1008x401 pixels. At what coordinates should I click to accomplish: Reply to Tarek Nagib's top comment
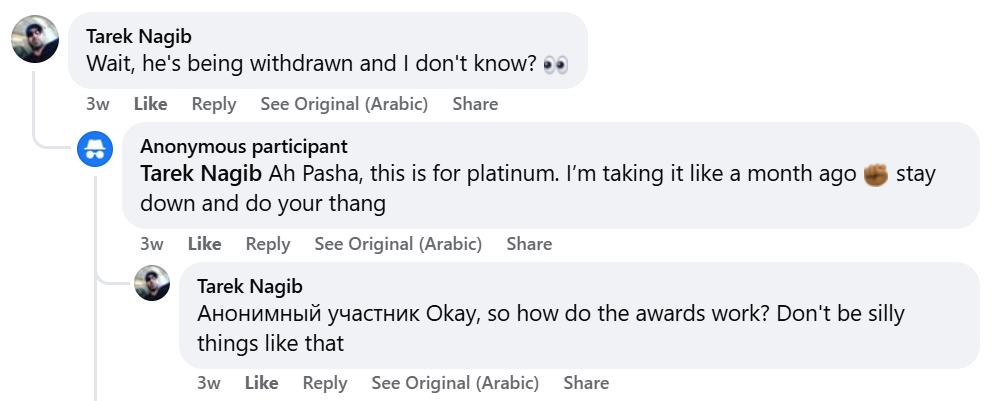214,104
